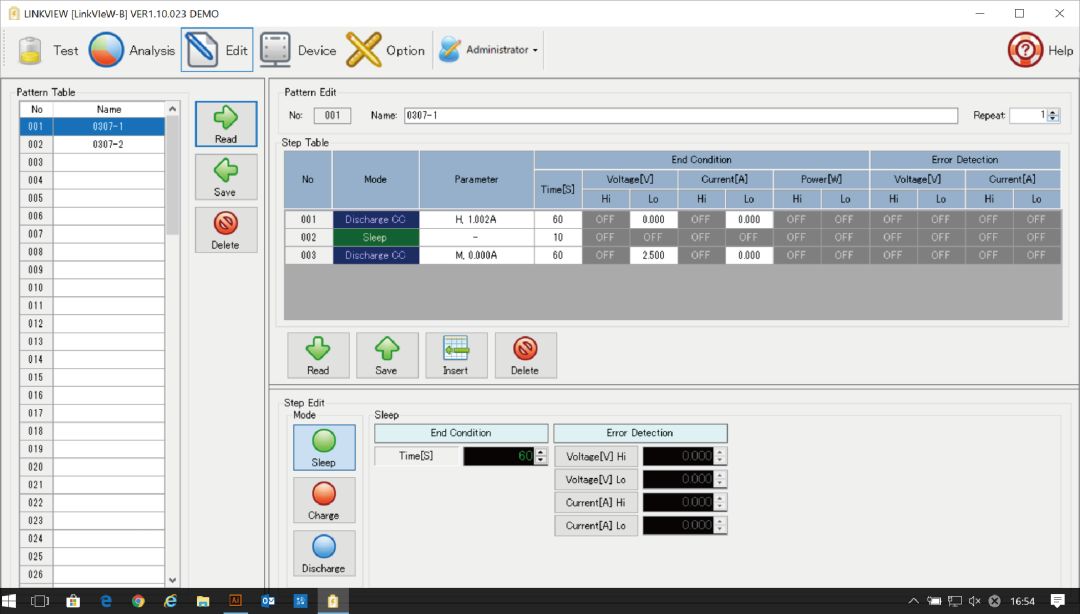Click Time value 10 in step 002
Screen dimensions: 1080x614
pyautogui.click(x=558, y=238)
